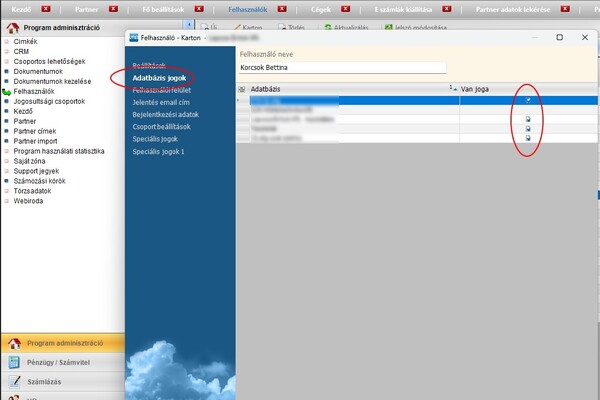
Task: Click the pencil icon beside Számlázás
Action: point(14,381)
